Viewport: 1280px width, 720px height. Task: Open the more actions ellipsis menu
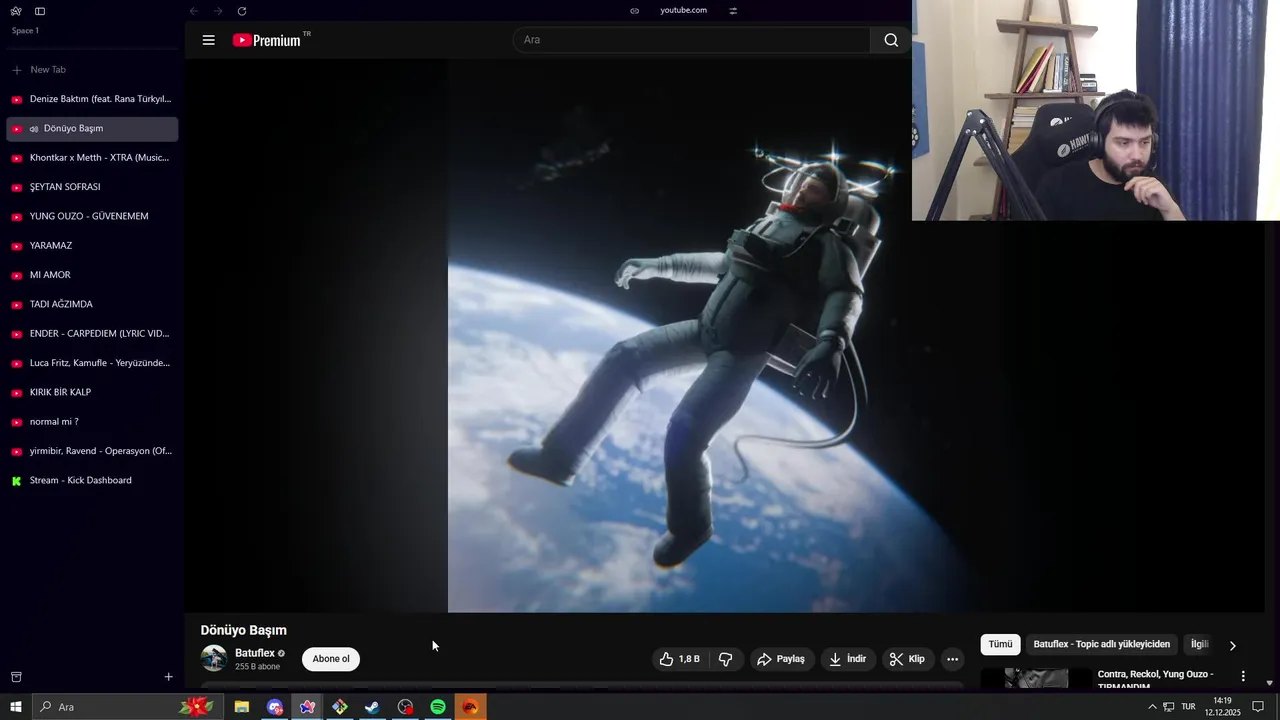pos(953,659)
